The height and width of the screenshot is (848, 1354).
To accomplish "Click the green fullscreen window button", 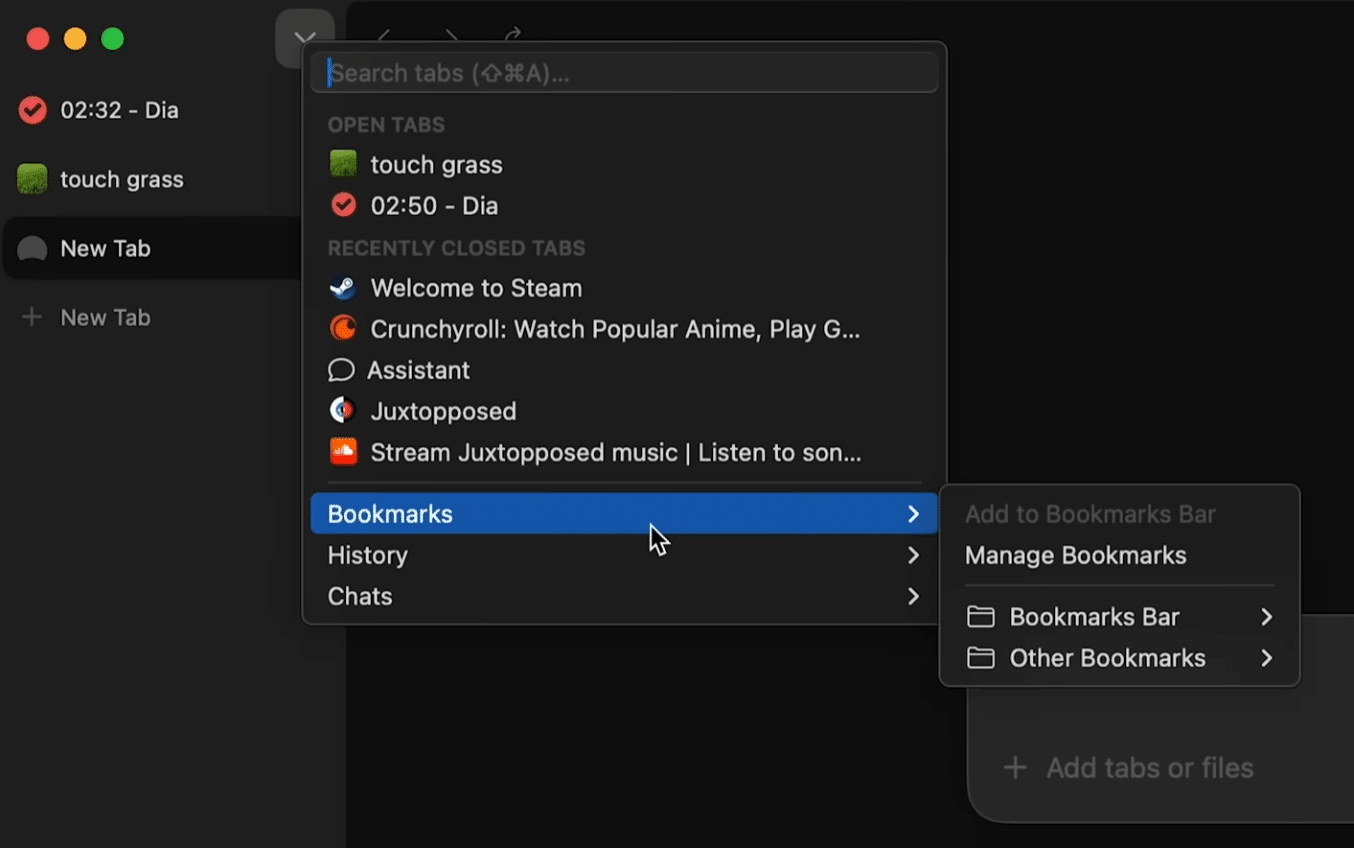I will pos(113,39).
